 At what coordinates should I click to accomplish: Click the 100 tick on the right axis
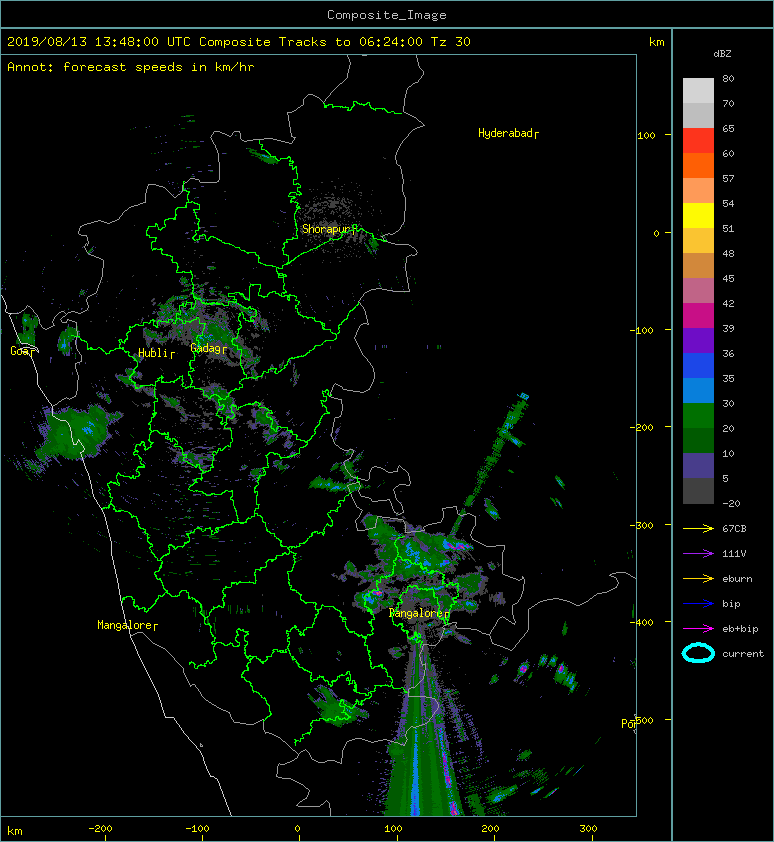646,135
